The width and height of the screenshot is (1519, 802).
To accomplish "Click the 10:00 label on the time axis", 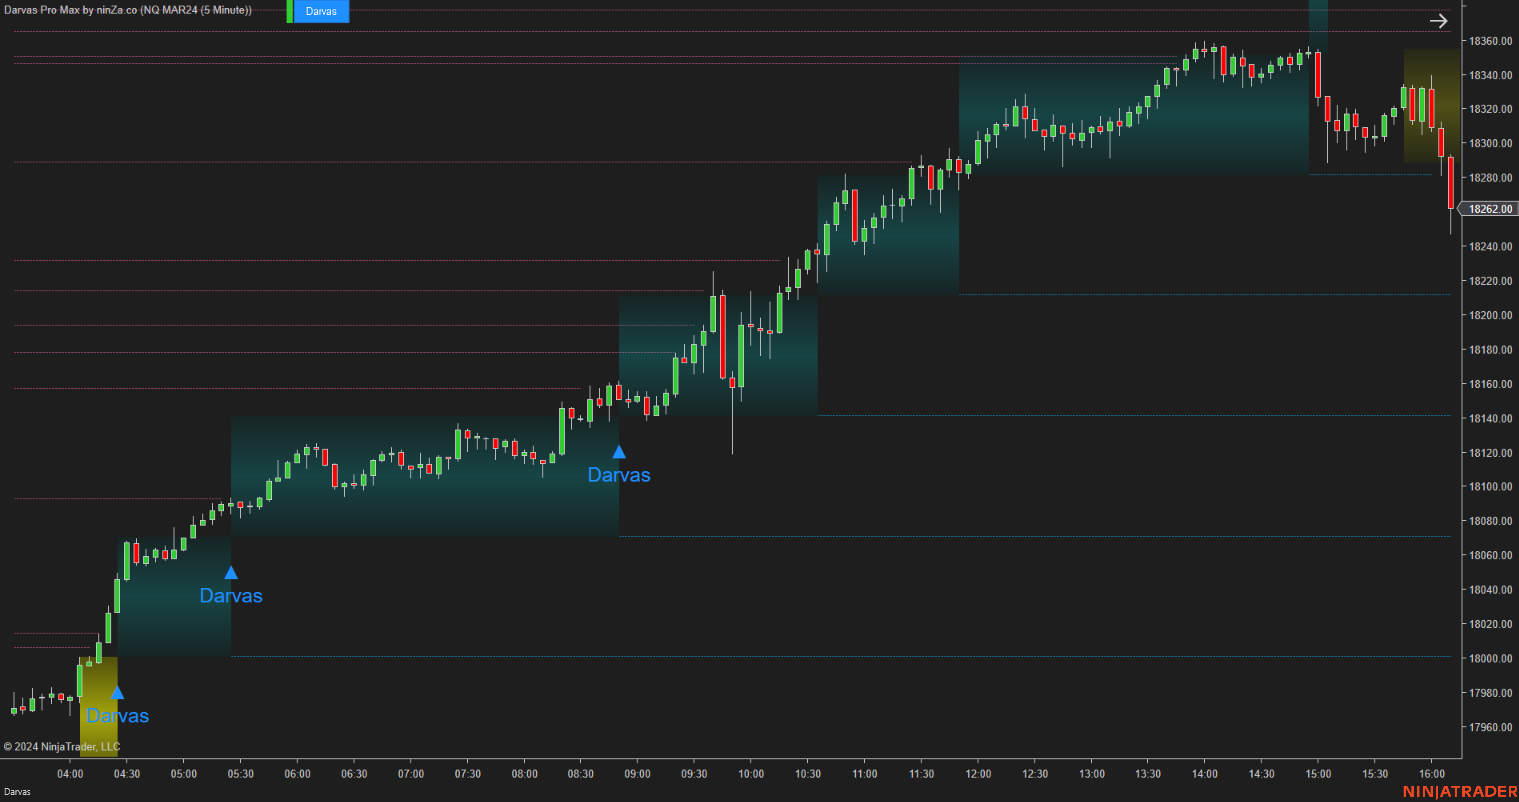I will [750, 773].
